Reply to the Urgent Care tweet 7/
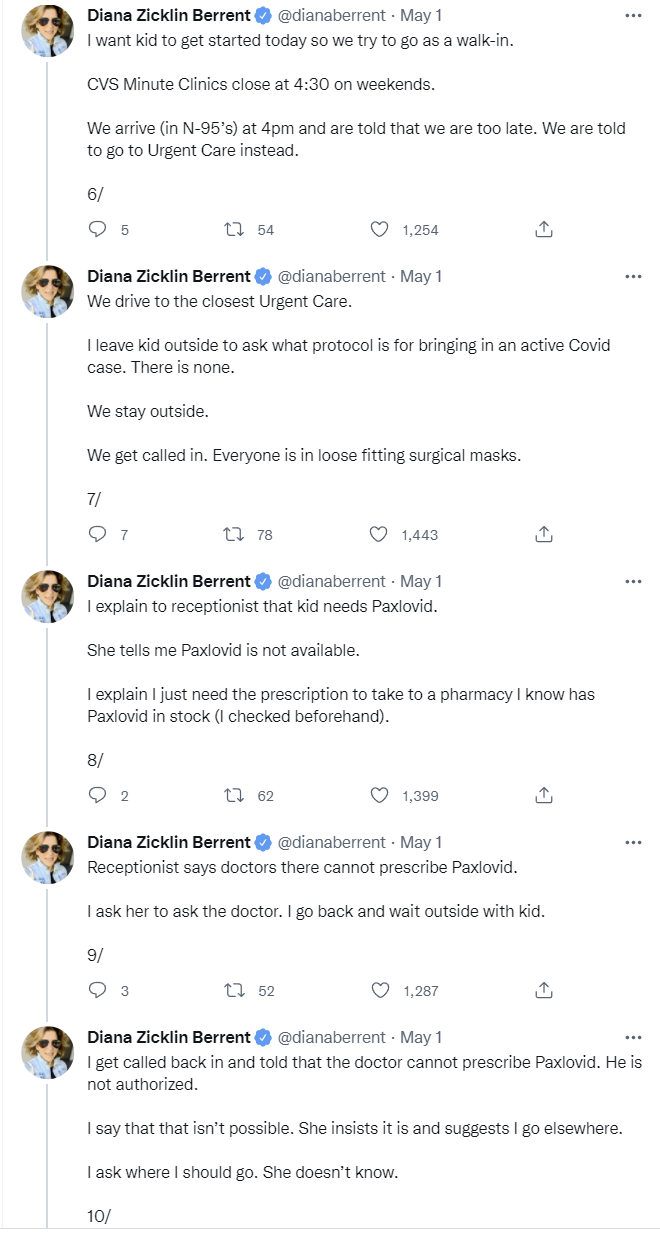 pyautogui.click(x=98, y=535)
